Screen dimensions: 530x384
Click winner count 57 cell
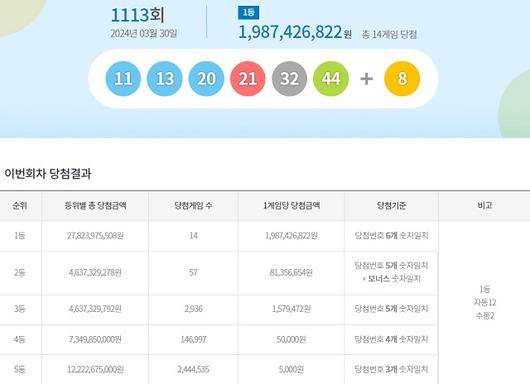pyautogui.click(x=193, y=272)
